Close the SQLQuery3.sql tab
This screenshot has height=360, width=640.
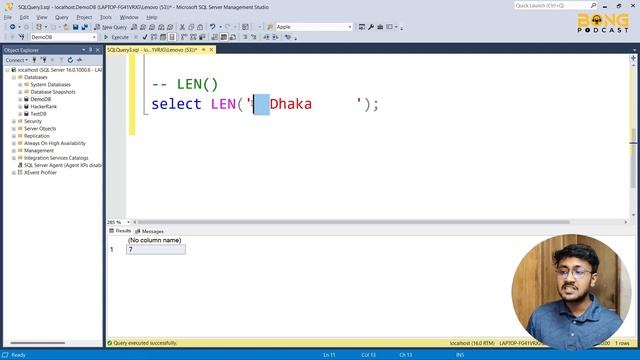[x=211, y=50]
